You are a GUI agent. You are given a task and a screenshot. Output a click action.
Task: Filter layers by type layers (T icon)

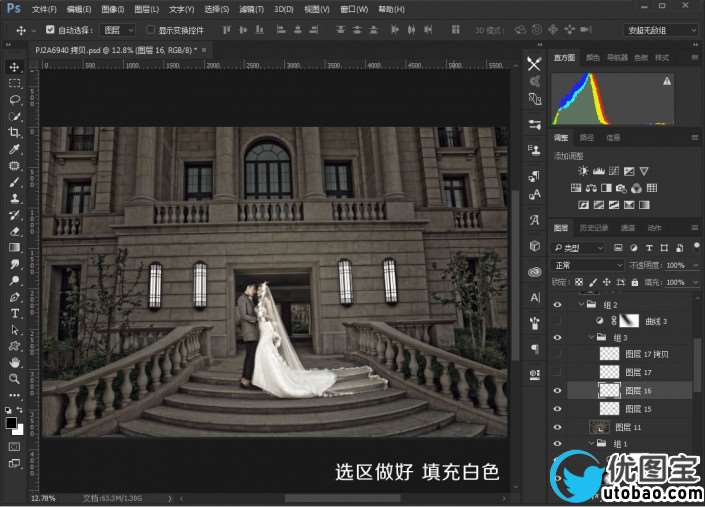point(649,248)
